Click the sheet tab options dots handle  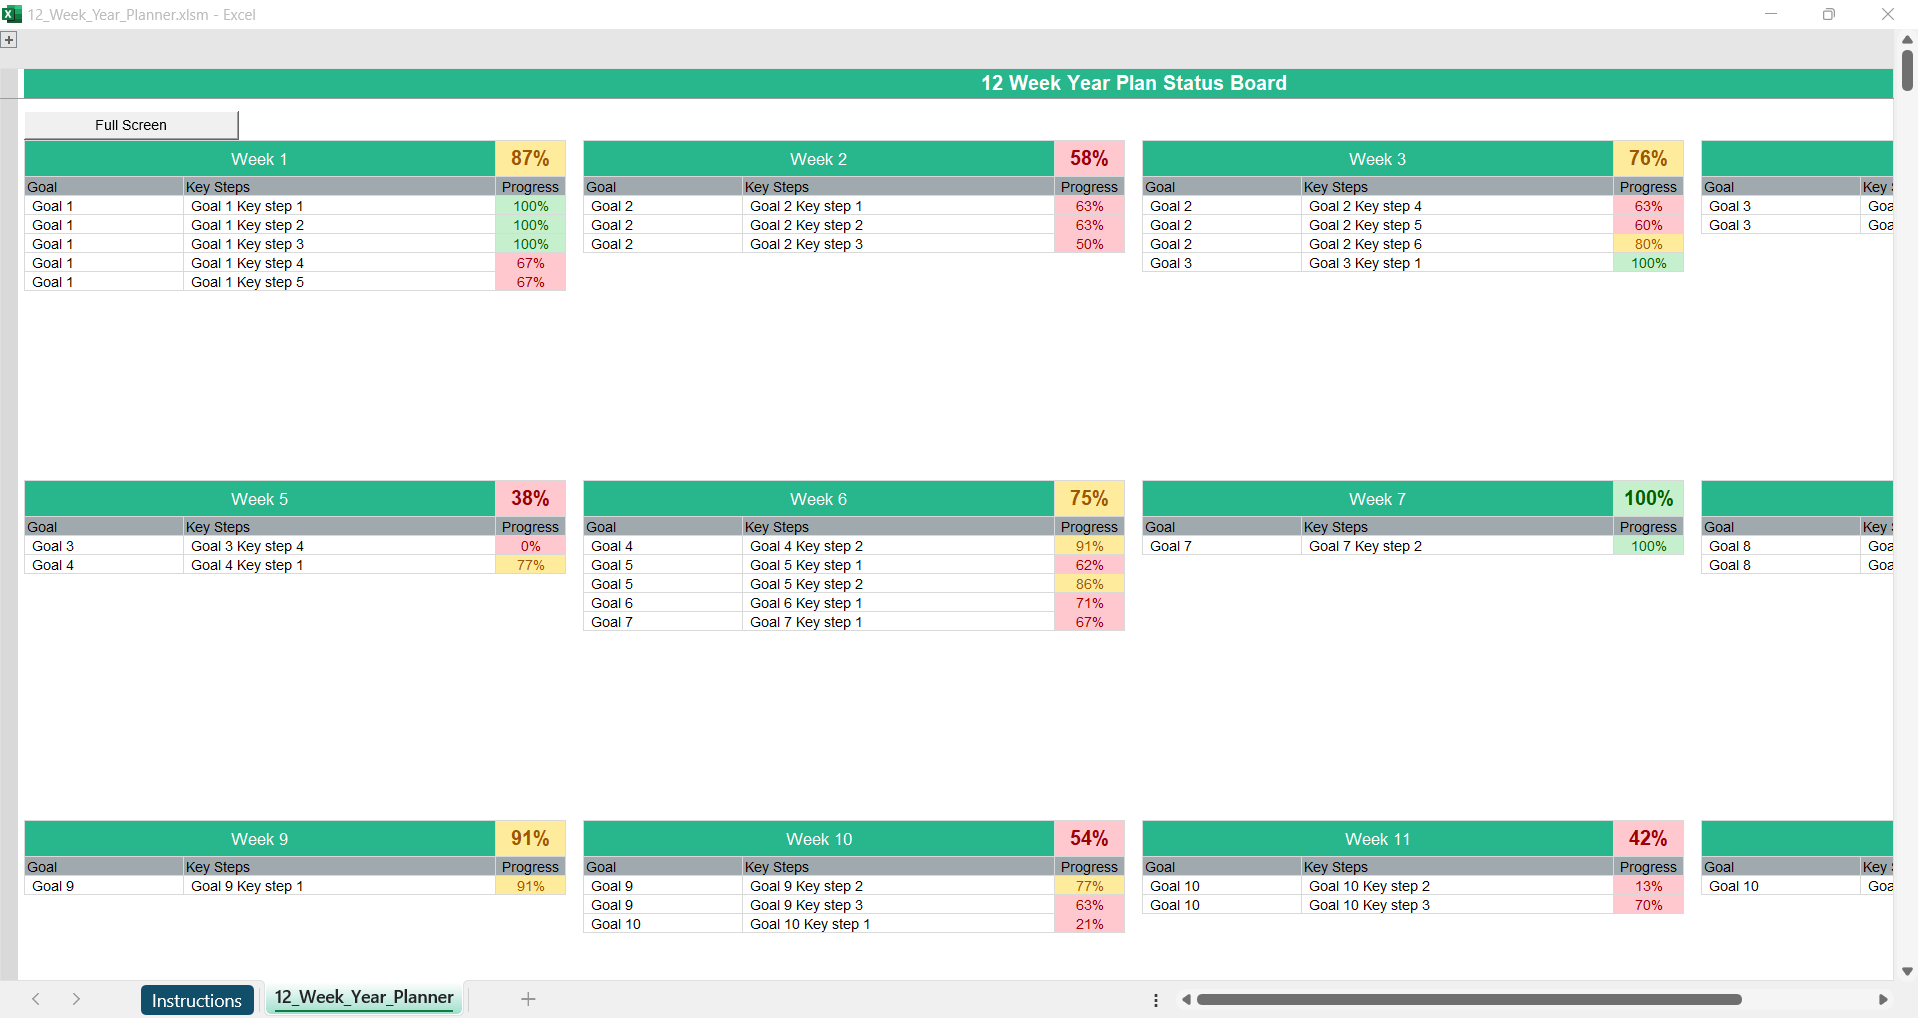(x=1156, y=1000)
